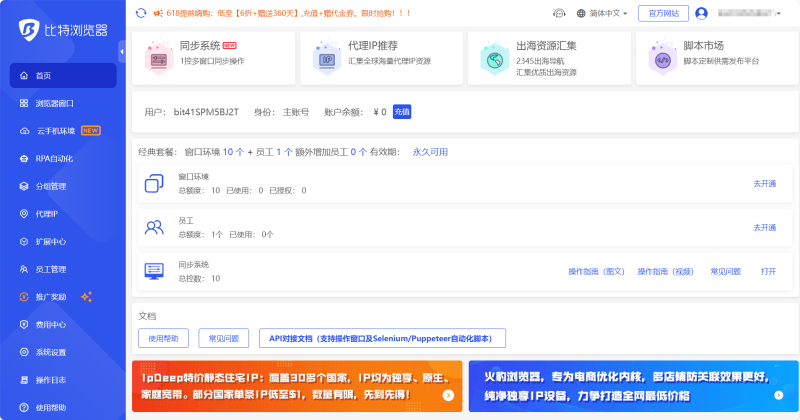Click the 代理IP推荐 card IP icon
The height and width of the screenshot is (420, 800).
click(x=327, y=58)
